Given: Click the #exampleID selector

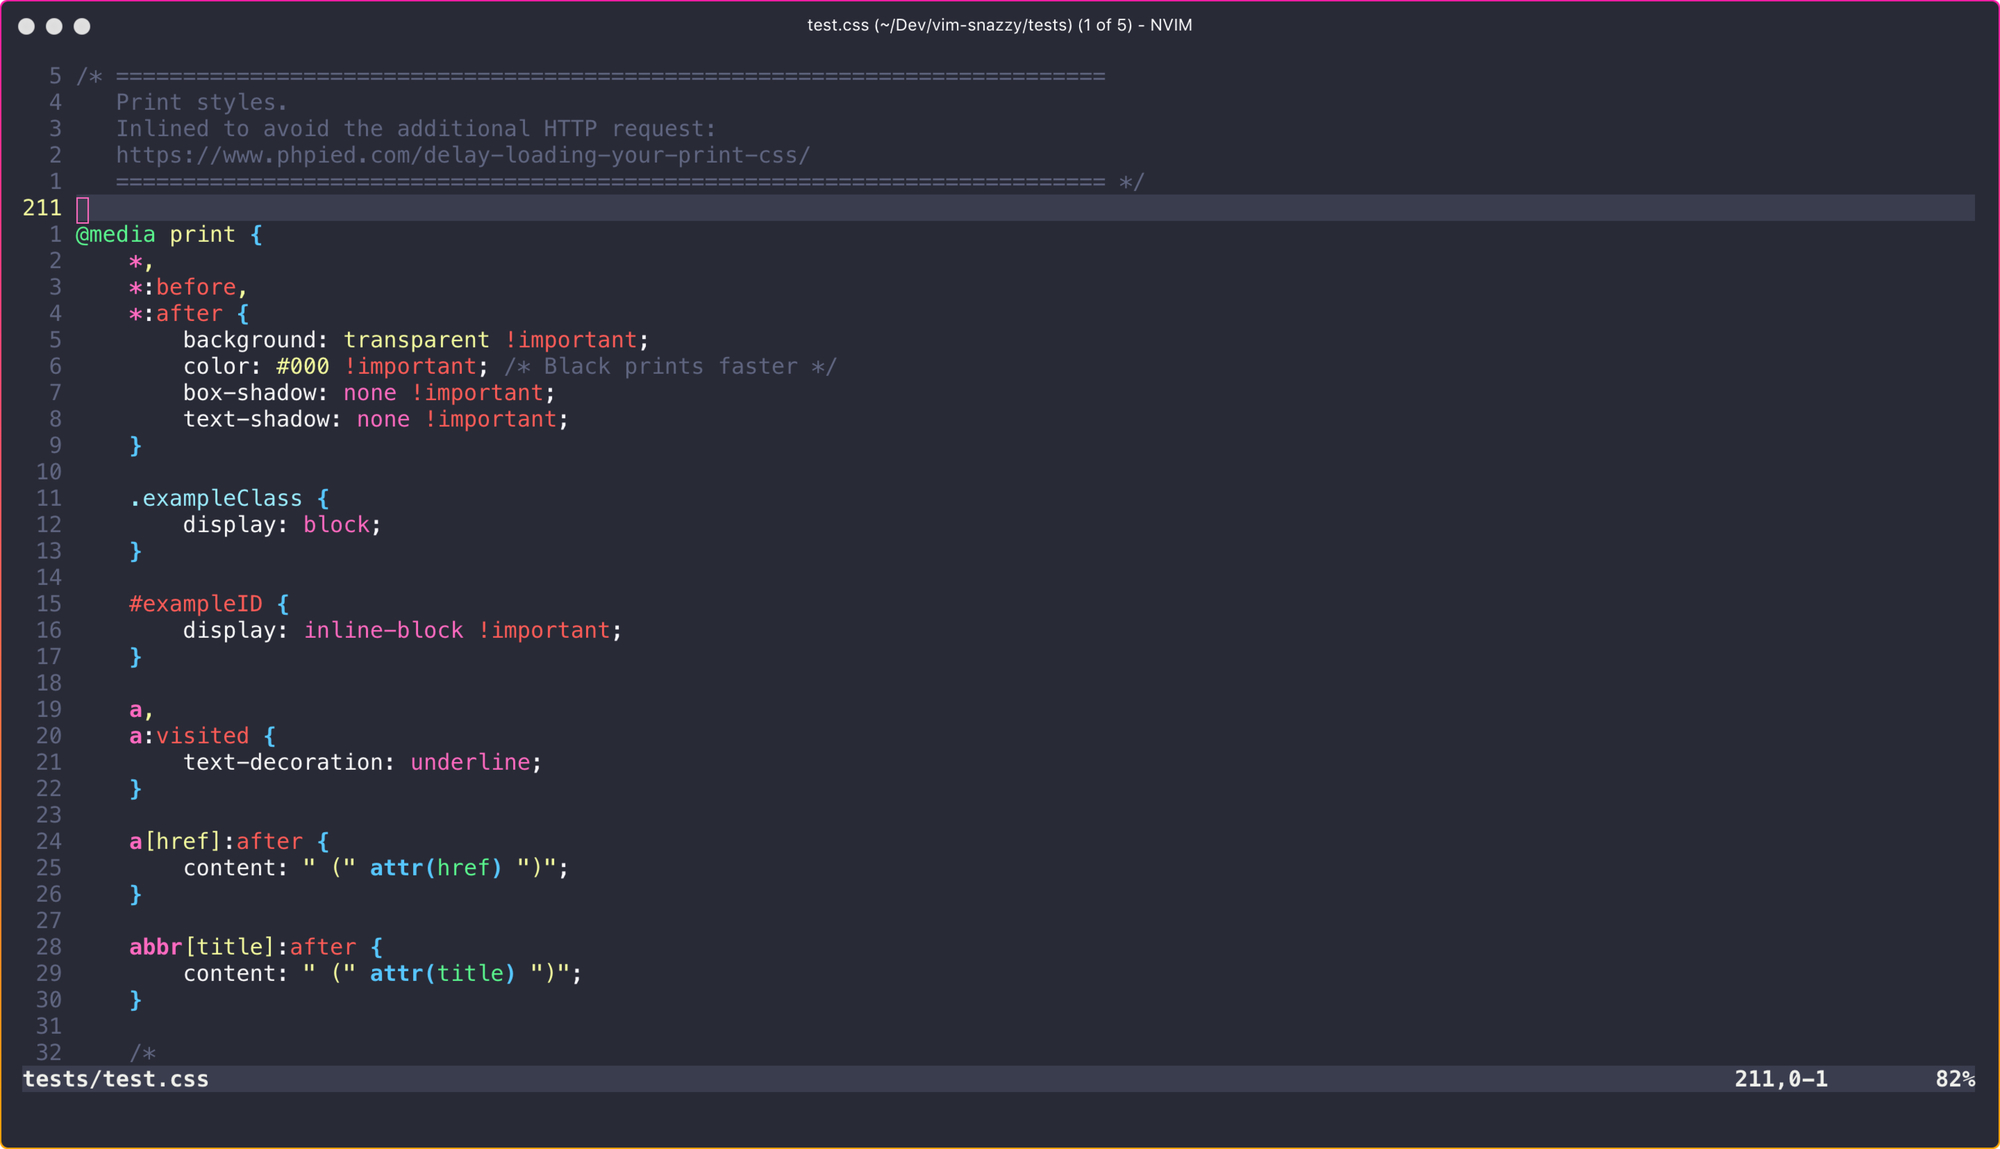Looking at the screenshot, I should (x=195, y=604).
